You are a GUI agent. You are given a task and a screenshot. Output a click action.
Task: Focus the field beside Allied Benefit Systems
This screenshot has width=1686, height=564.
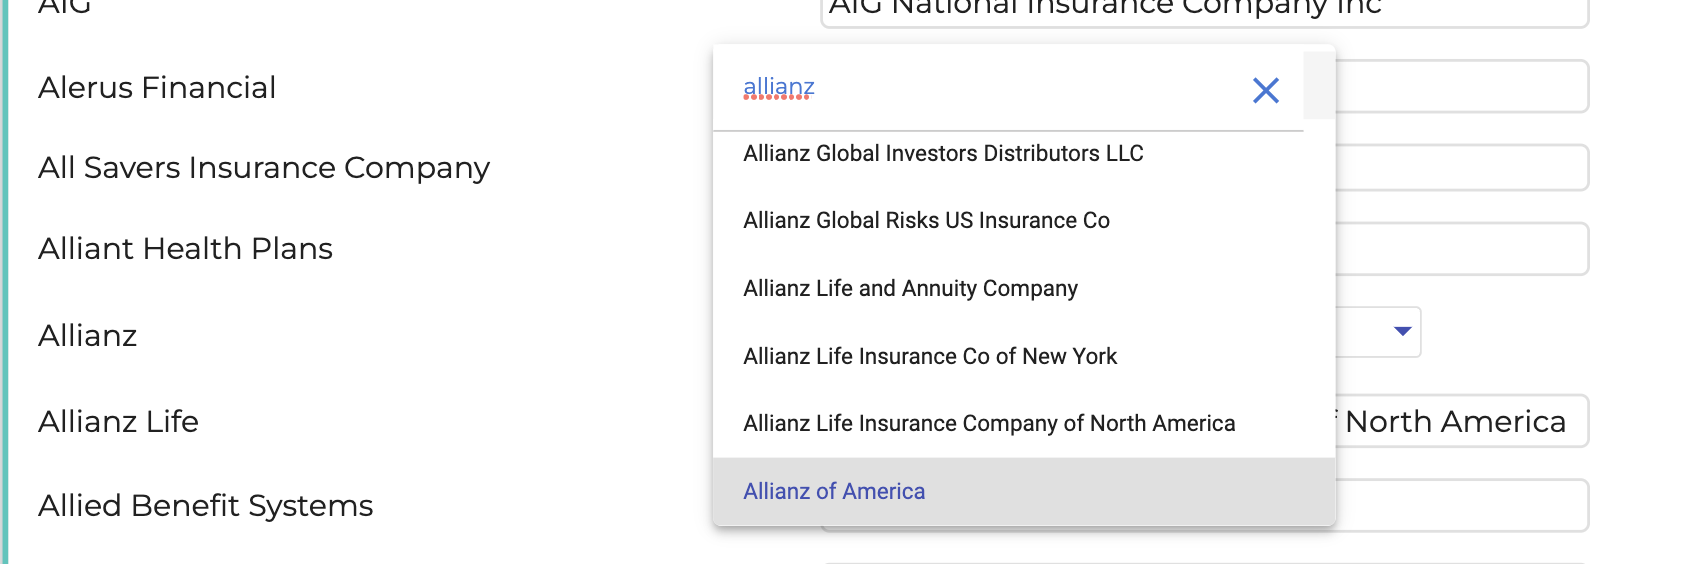tap(1460, 506)
